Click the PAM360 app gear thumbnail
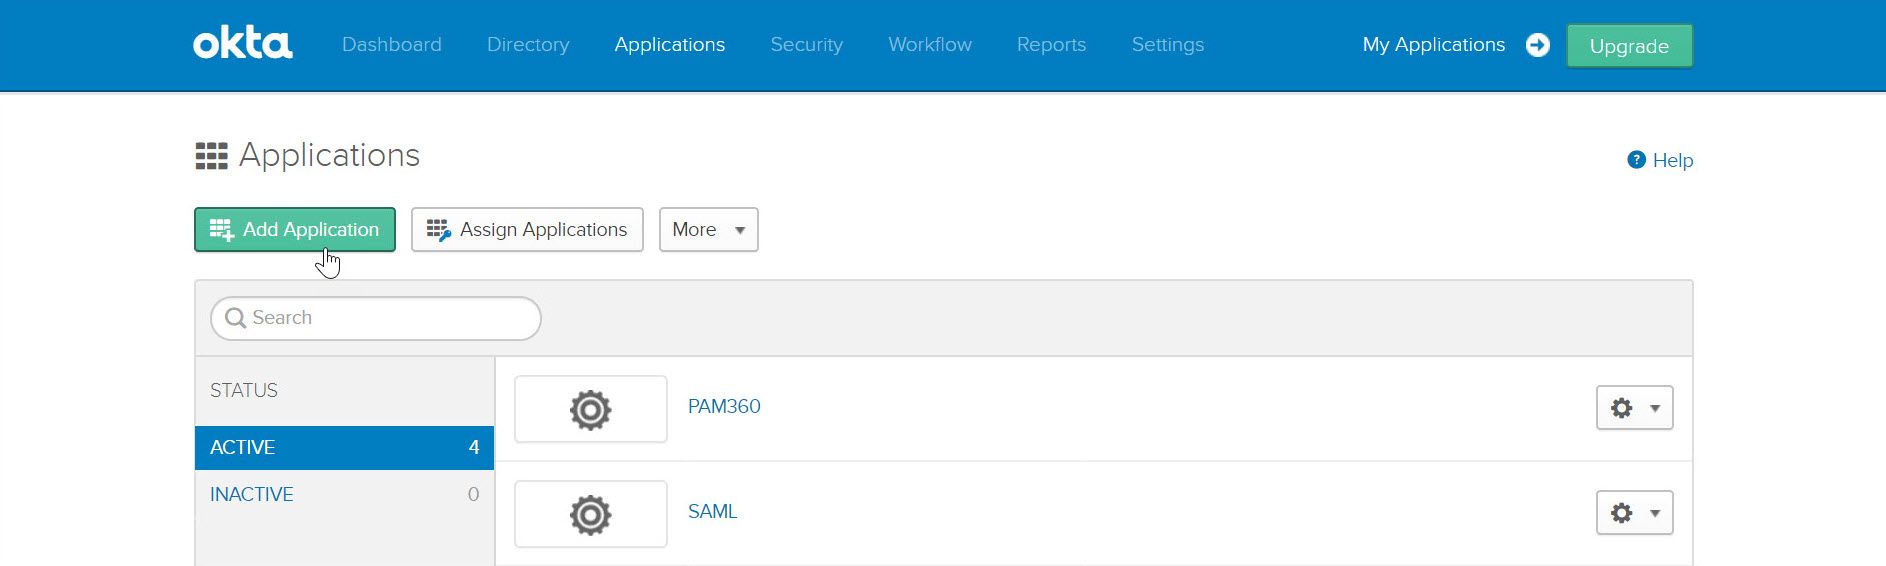Image resolution: width=1886 pixels, height=566 pixels. [590, 409]
